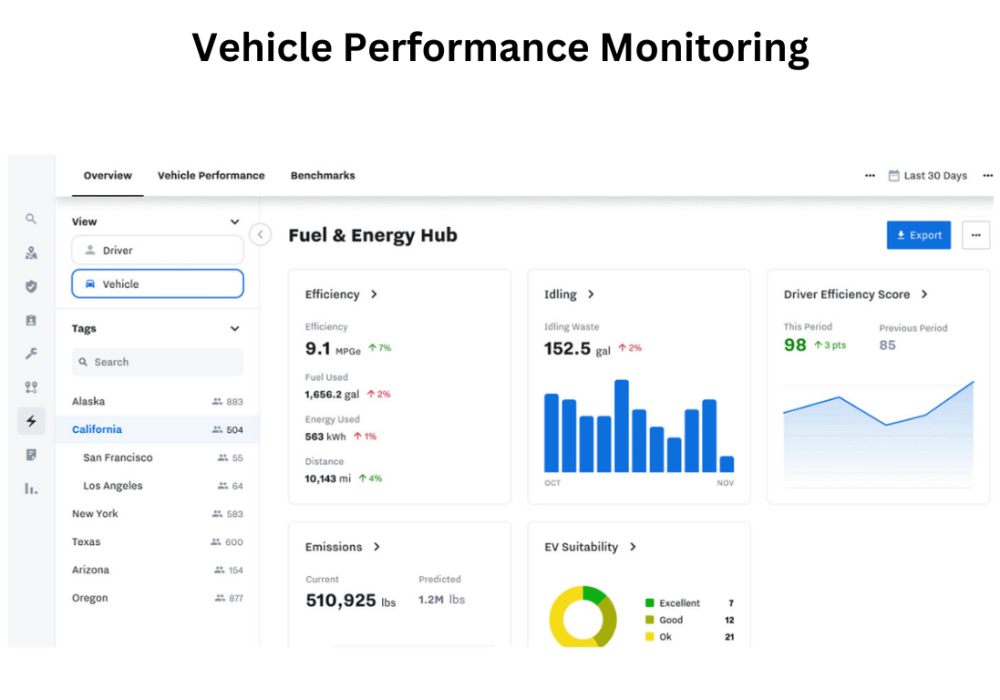Click the search icon in left sidebar

(31, 218)
